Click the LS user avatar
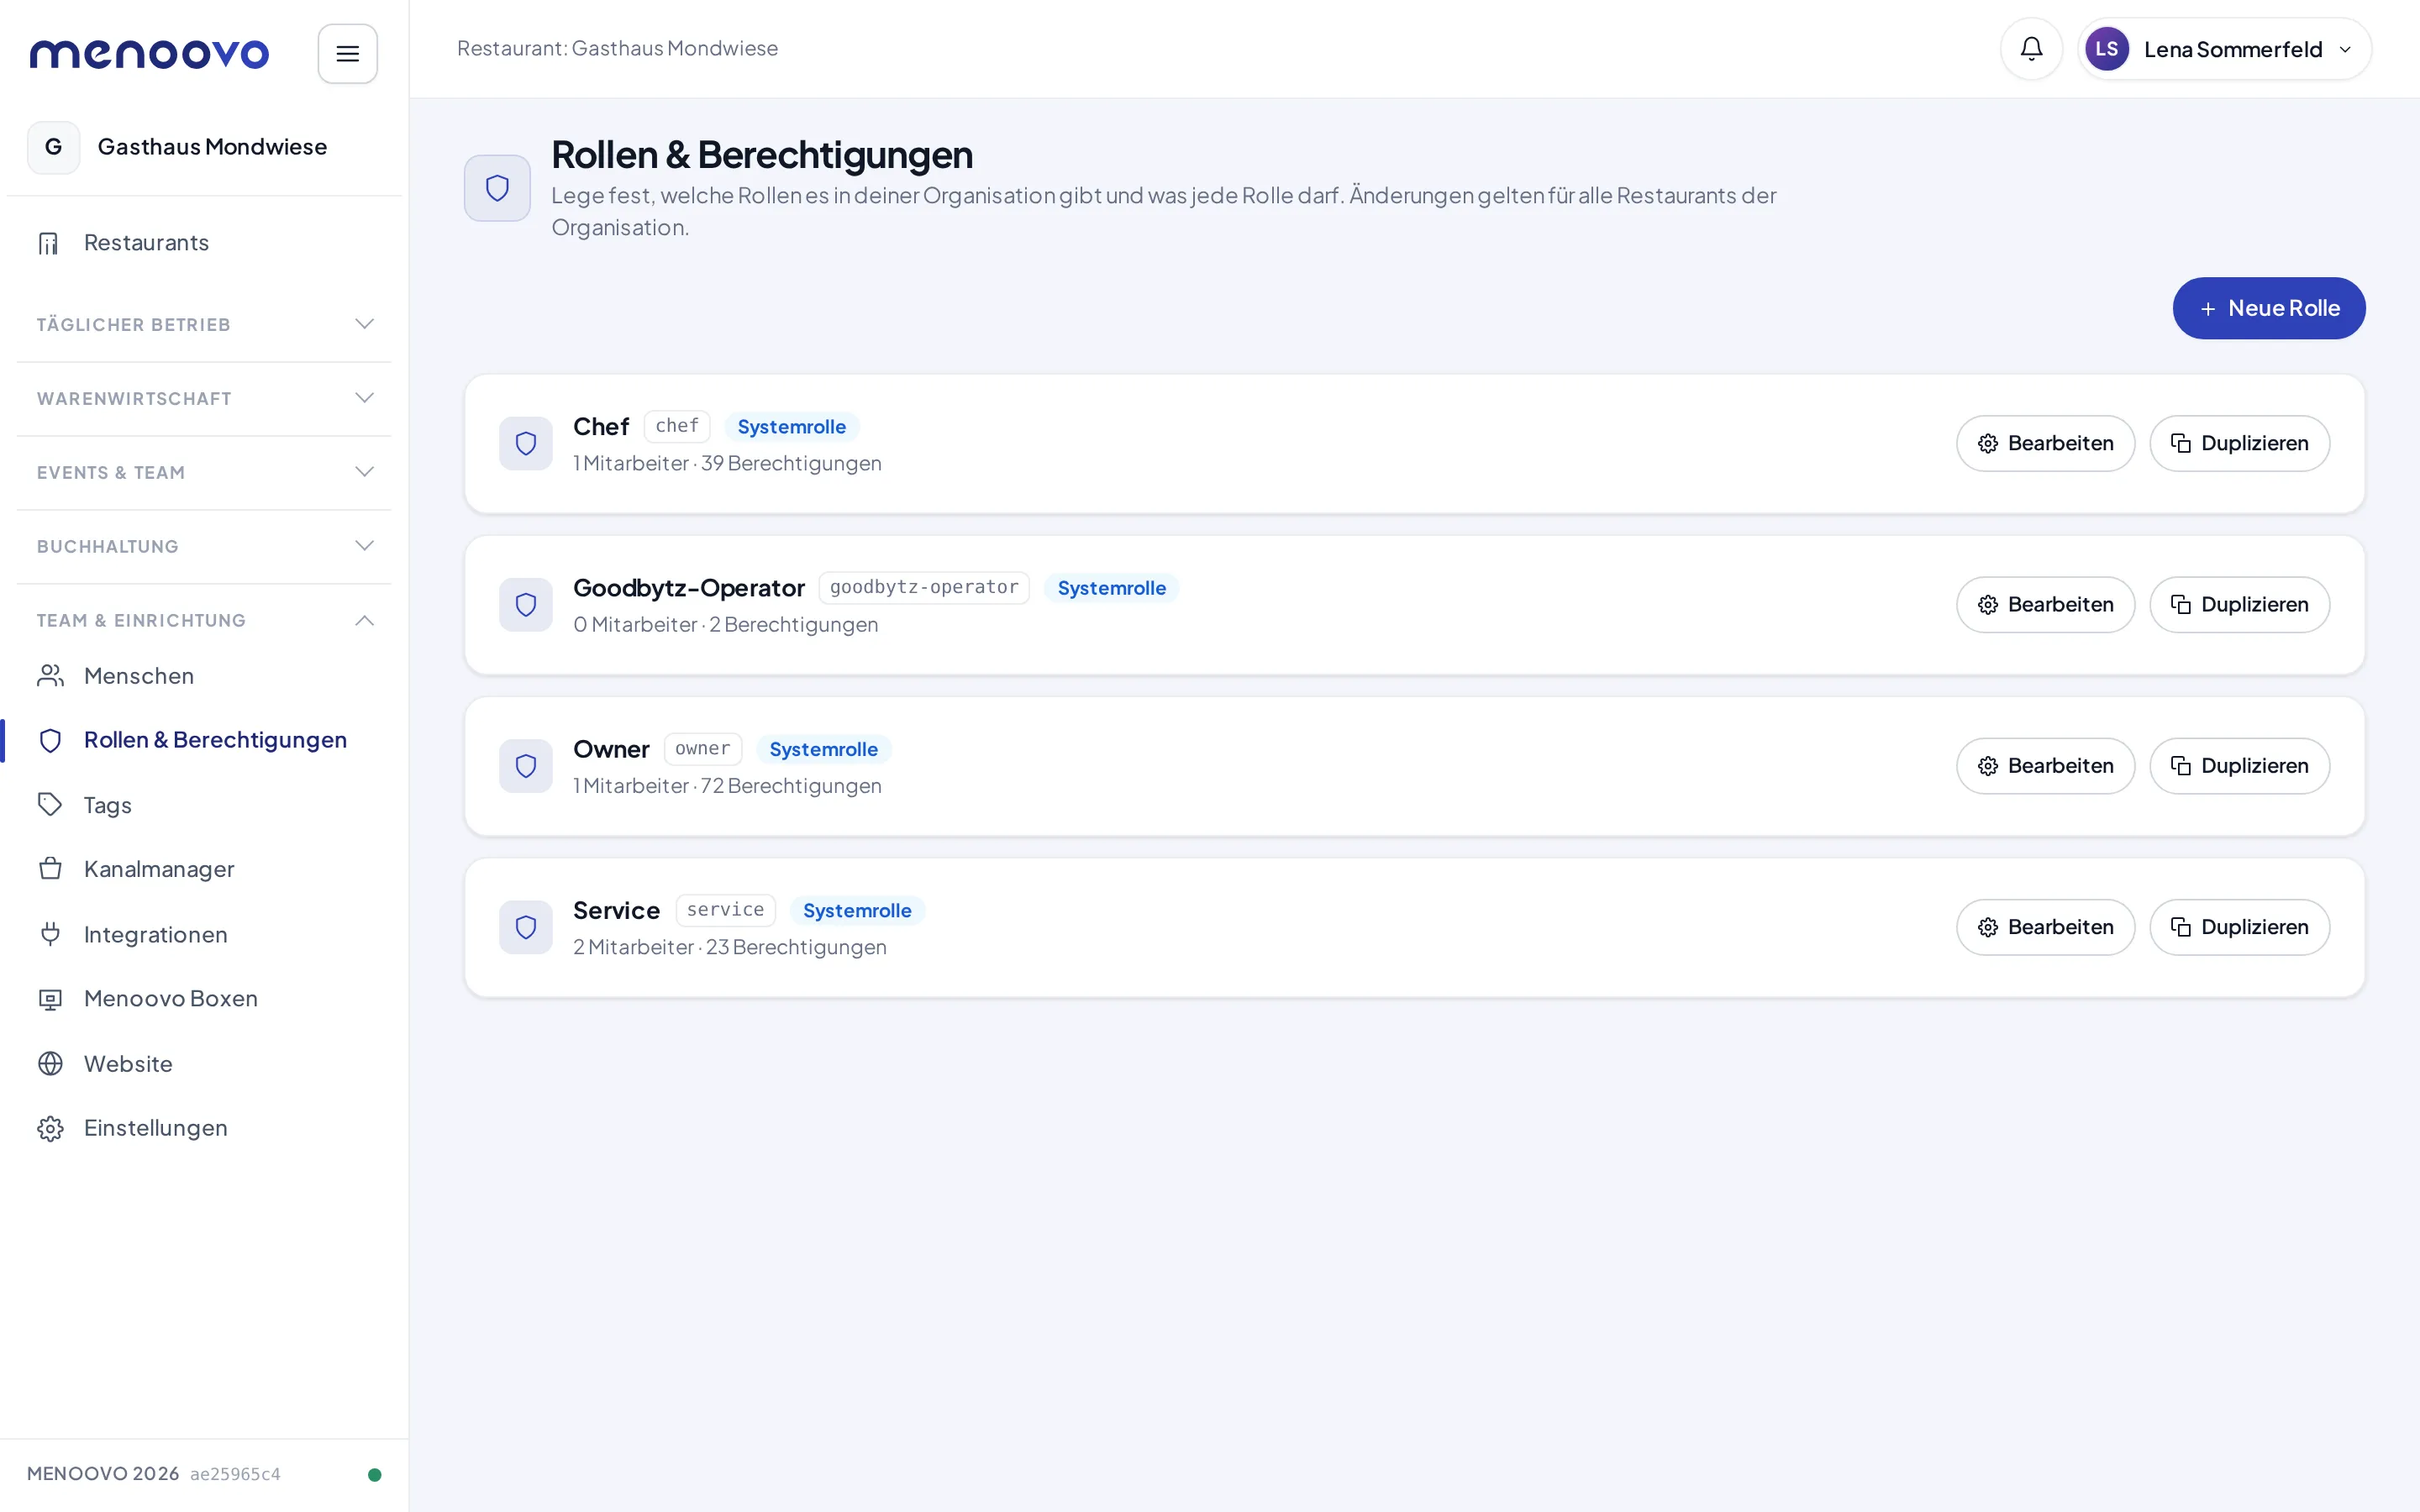 point(2106,49)
